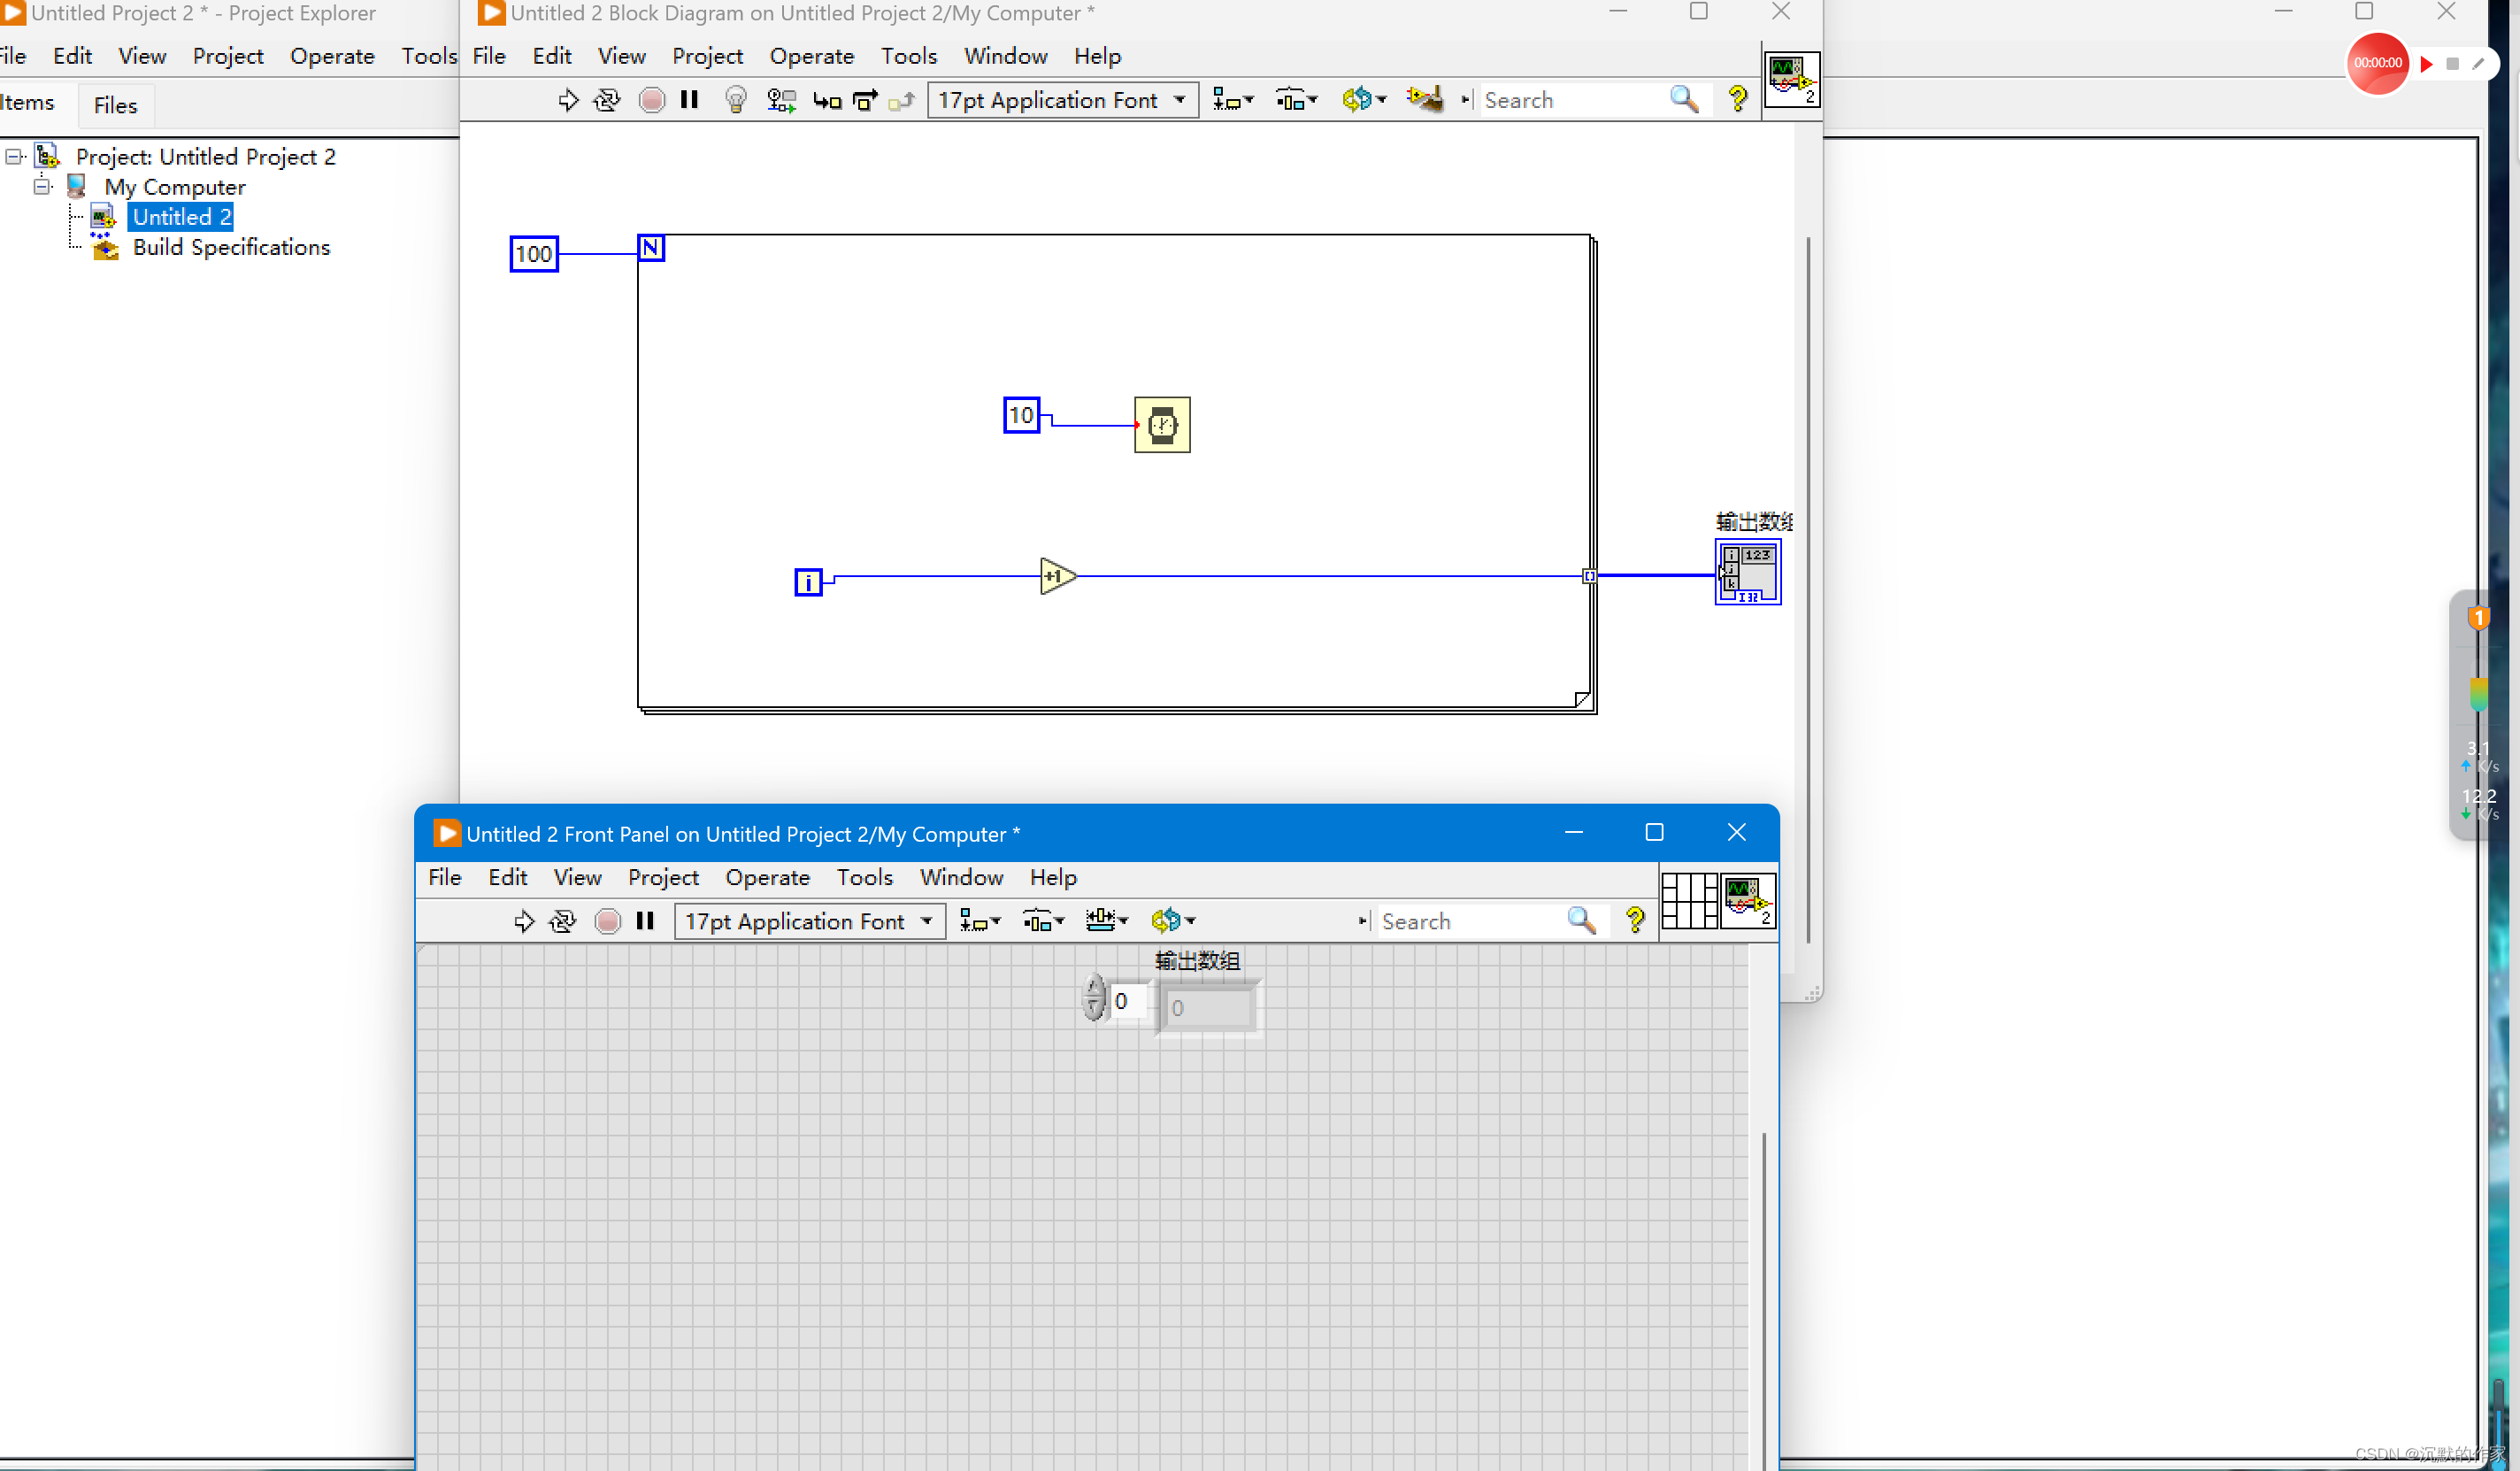The width and height of the screenshot is (2520, 1471).
Task: Click the array indicator terminal on diagram
Action: (1747, 572)
